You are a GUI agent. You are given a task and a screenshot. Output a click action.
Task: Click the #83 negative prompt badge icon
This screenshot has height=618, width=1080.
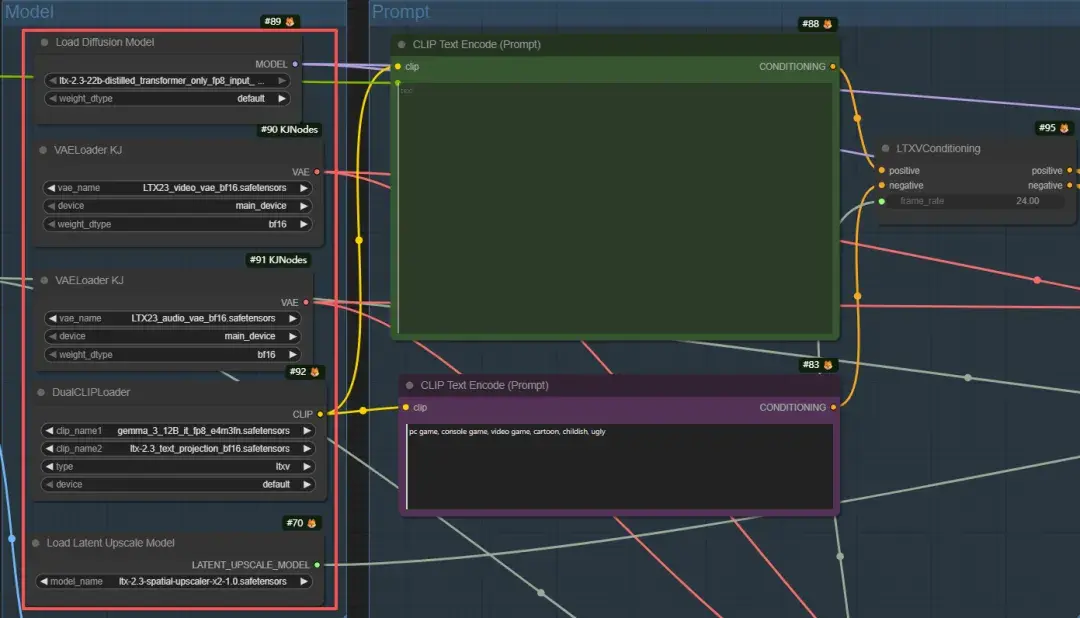(x=828, y=364)
